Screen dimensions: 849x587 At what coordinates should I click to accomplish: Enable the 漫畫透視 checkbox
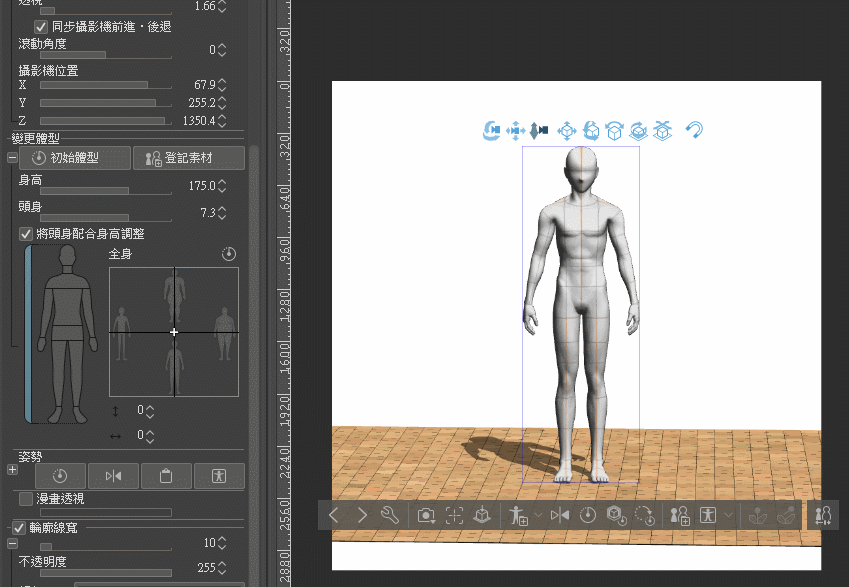26,498
